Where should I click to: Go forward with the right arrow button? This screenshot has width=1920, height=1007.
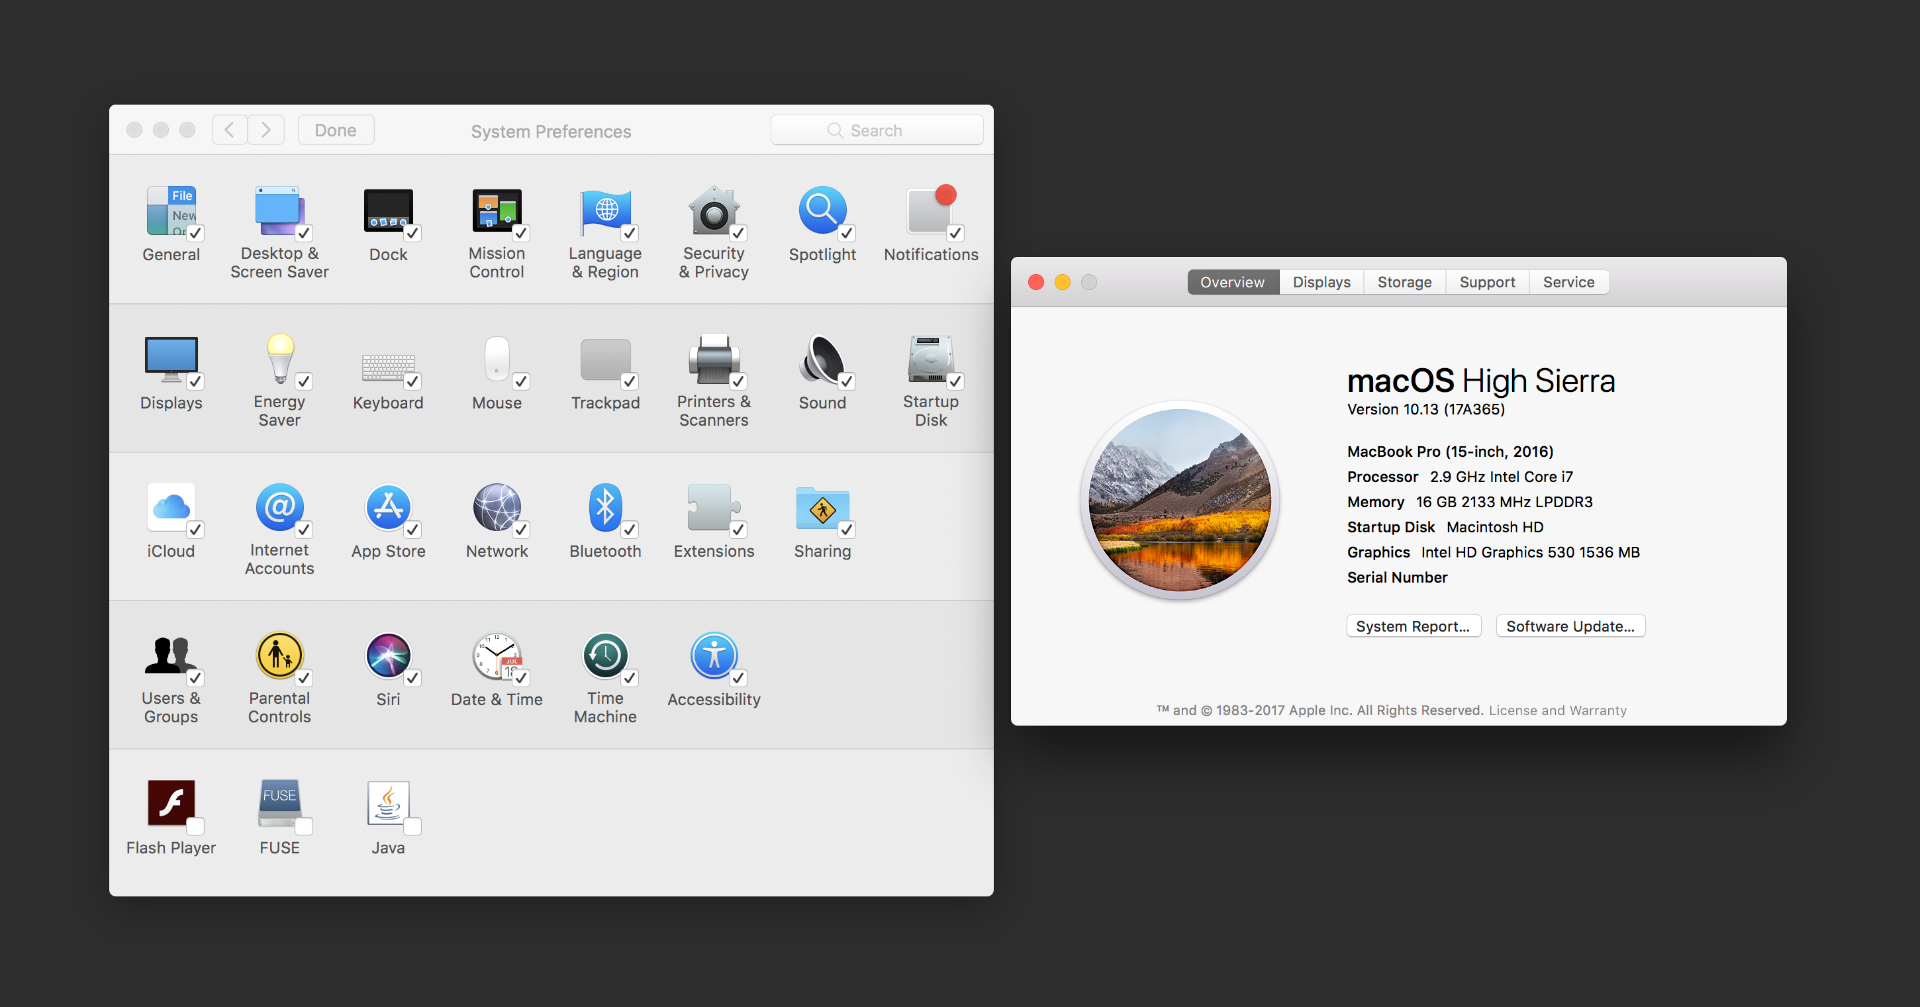(x=266, y=130)
